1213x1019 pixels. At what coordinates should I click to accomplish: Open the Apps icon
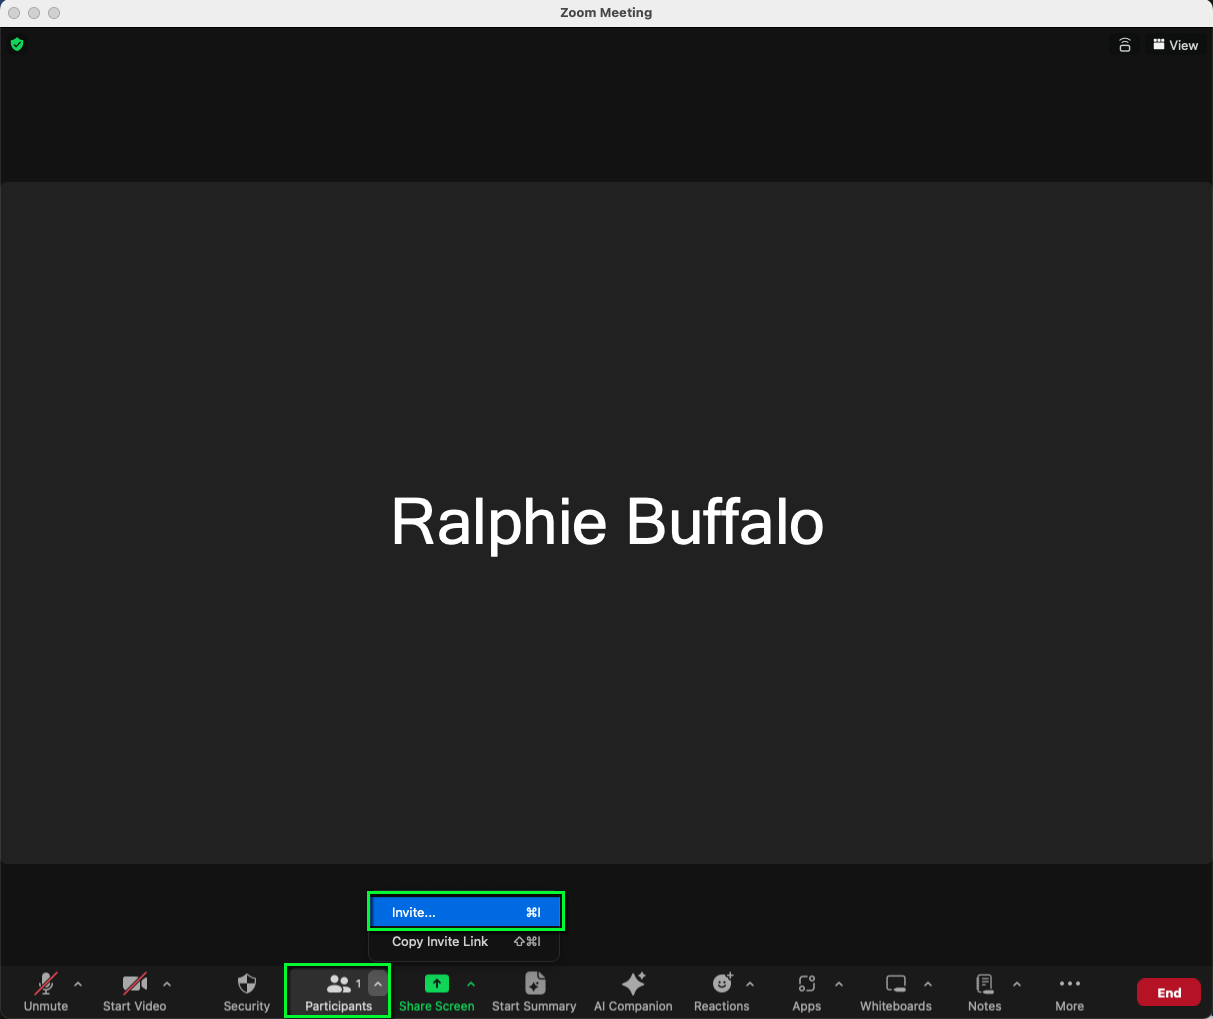pos(807,984)
